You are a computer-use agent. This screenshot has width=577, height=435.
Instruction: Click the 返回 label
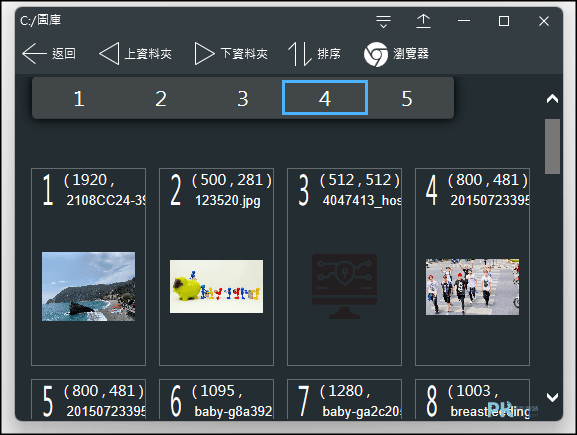click(64, 54)
